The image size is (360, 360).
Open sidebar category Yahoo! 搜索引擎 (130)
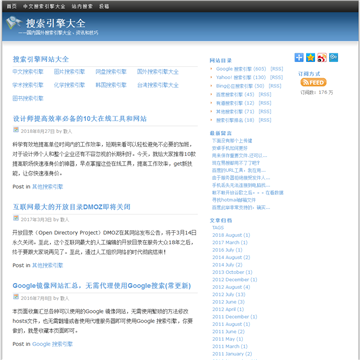[241, 77]
